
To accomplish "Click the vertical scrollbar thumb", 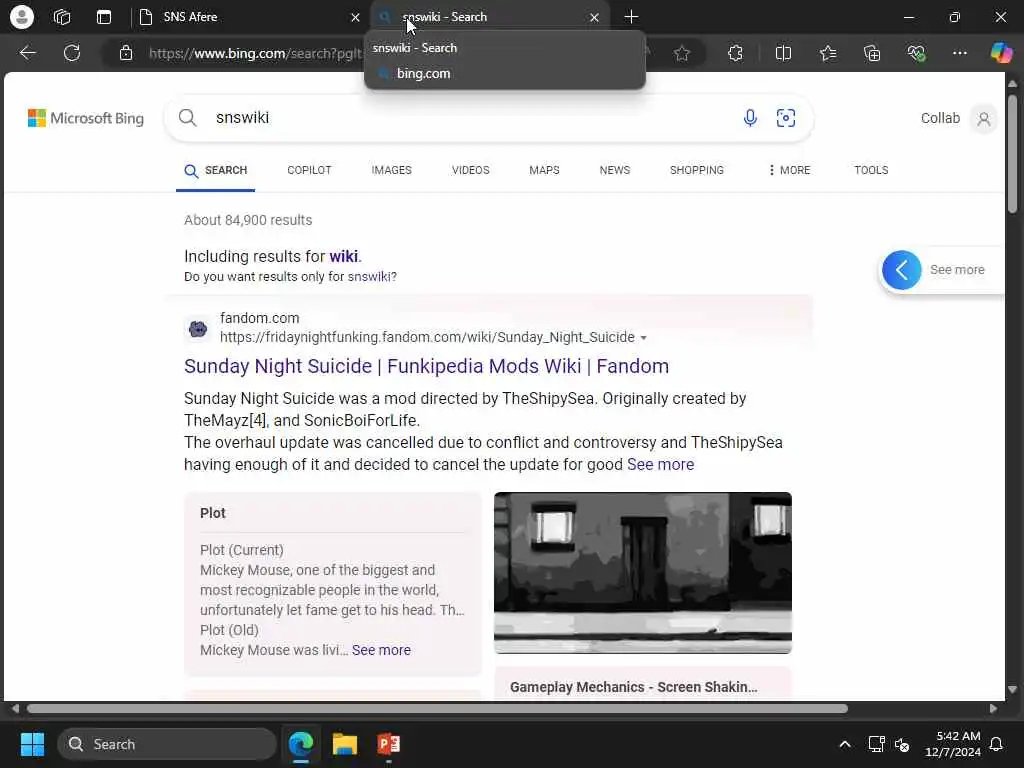I will click(1012, 154).
